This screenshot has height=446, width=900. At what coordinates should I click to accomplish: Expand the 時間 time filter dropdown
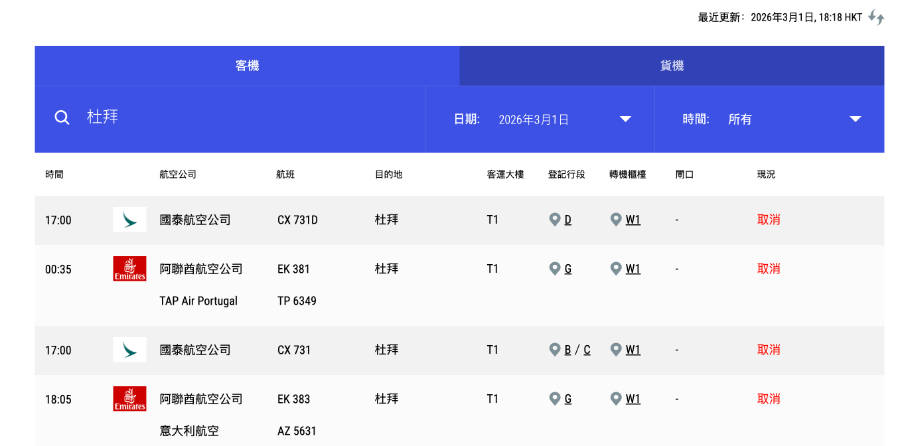[855, 119]
